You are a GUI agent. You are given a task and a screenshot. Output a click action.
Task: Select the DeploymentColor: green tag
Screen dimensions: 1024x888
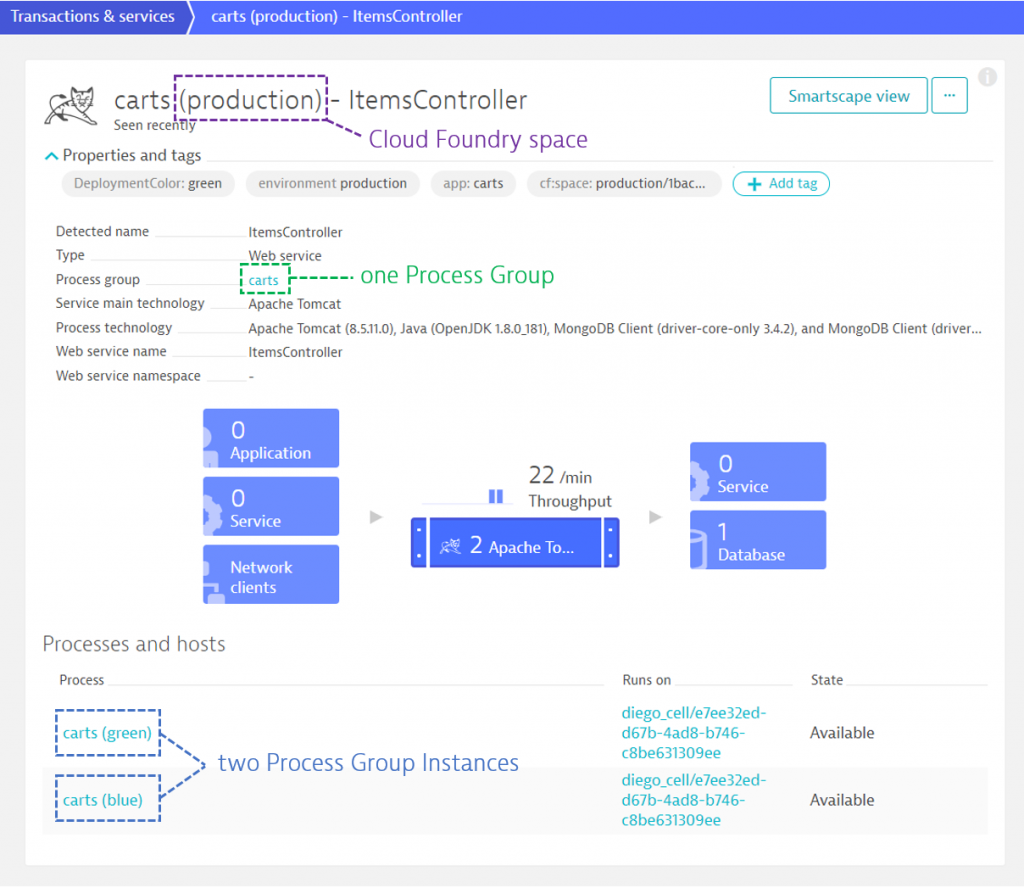(147, 184)
